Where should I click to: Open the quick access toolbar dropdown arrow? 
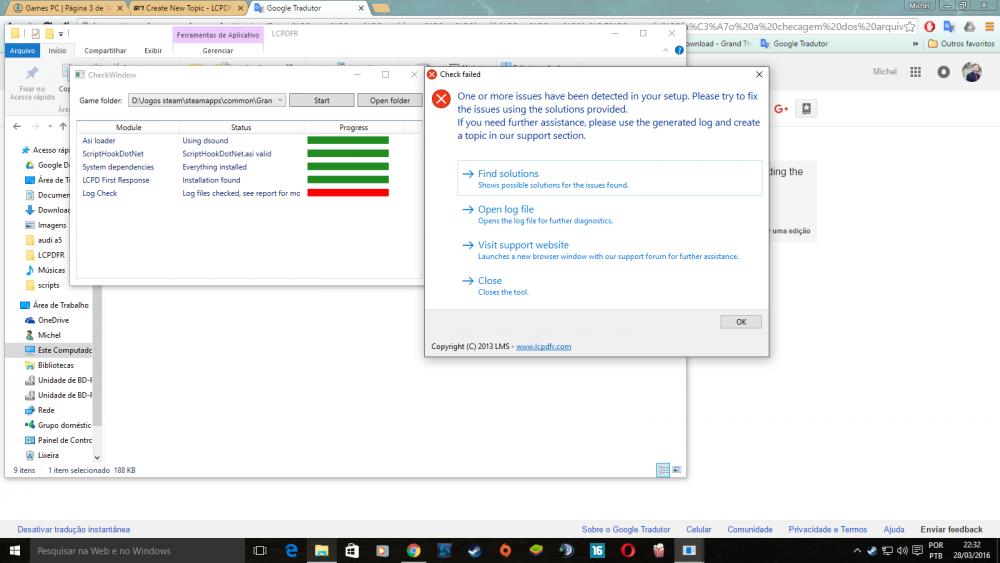pos(61,34)
